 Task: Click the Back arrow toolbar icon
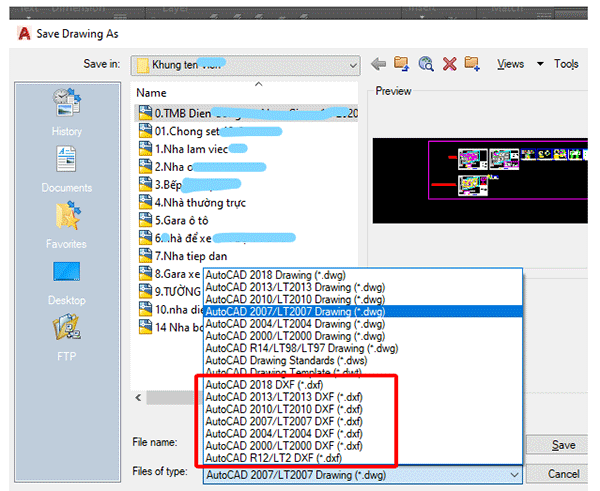(x=378, y=64)
